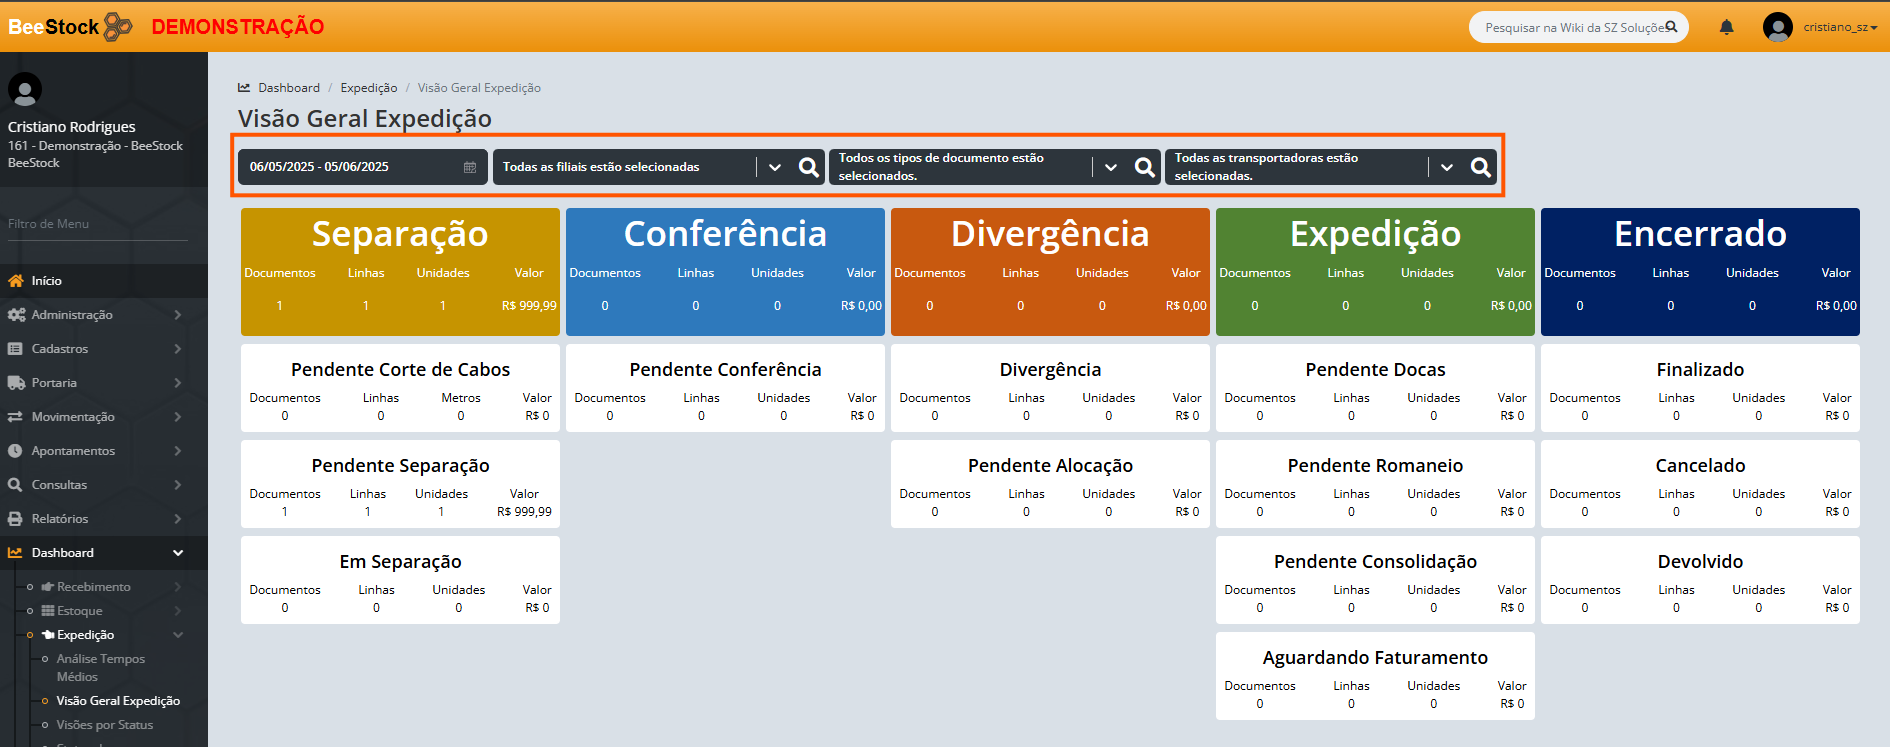Click the Dashboard breadcrumb link
This screenshot has width=1890, height=747.
(x=289, y=88)
